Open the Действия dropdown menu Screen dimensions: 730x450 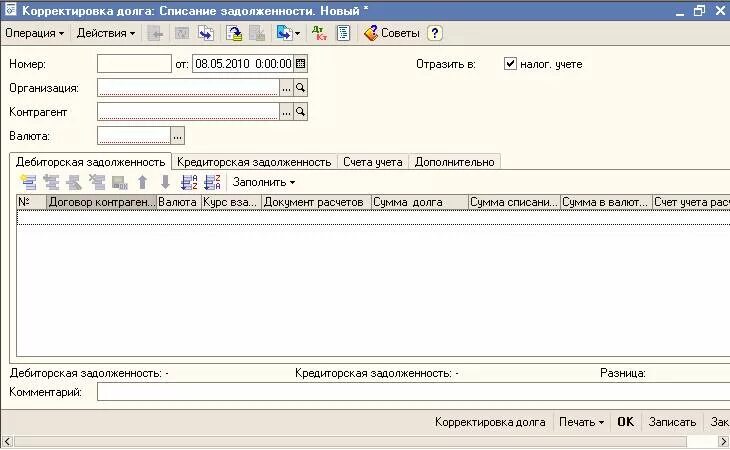tap(106, 33)
